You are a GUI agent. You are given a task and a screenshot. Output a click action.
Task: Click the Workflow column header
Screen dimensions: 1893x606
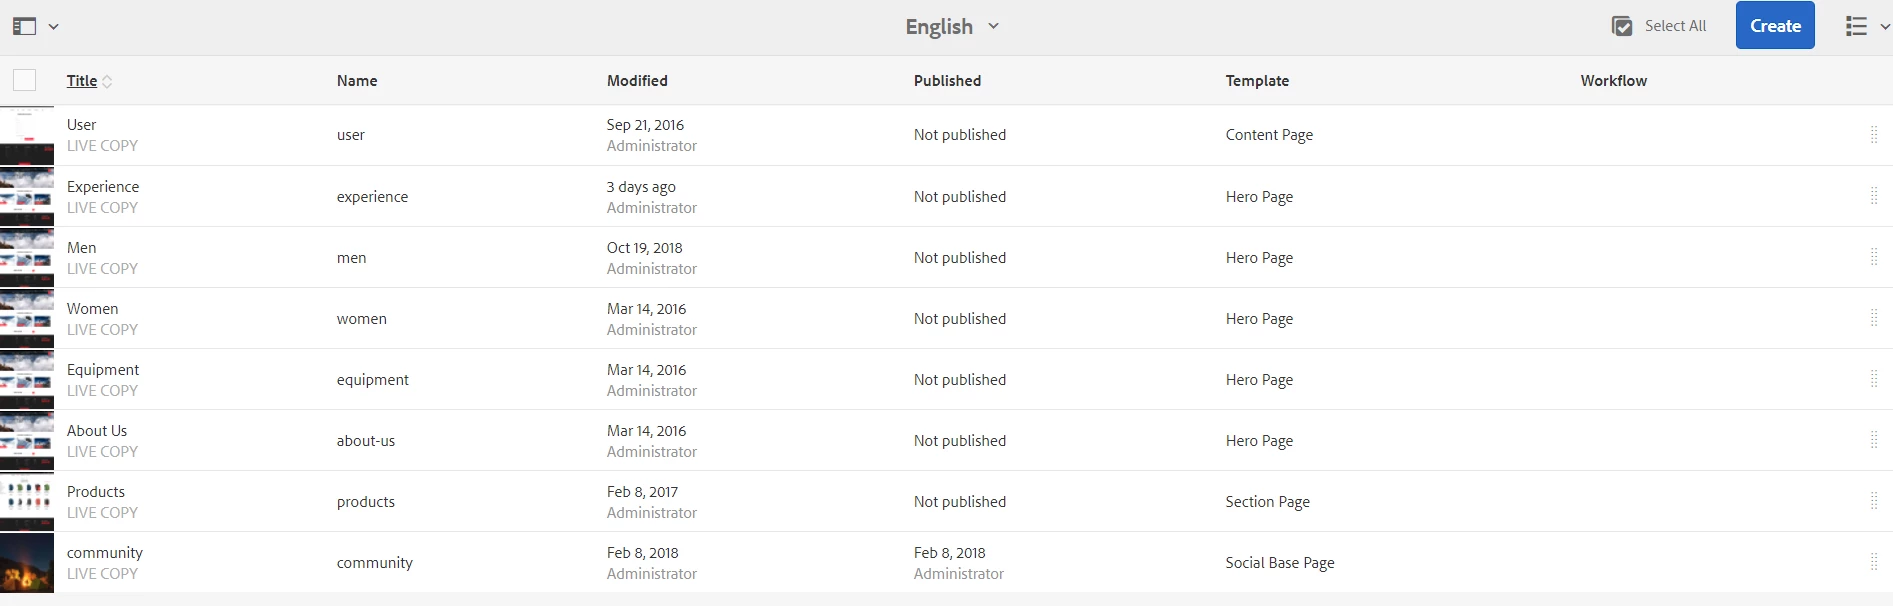coord(1613,81)
